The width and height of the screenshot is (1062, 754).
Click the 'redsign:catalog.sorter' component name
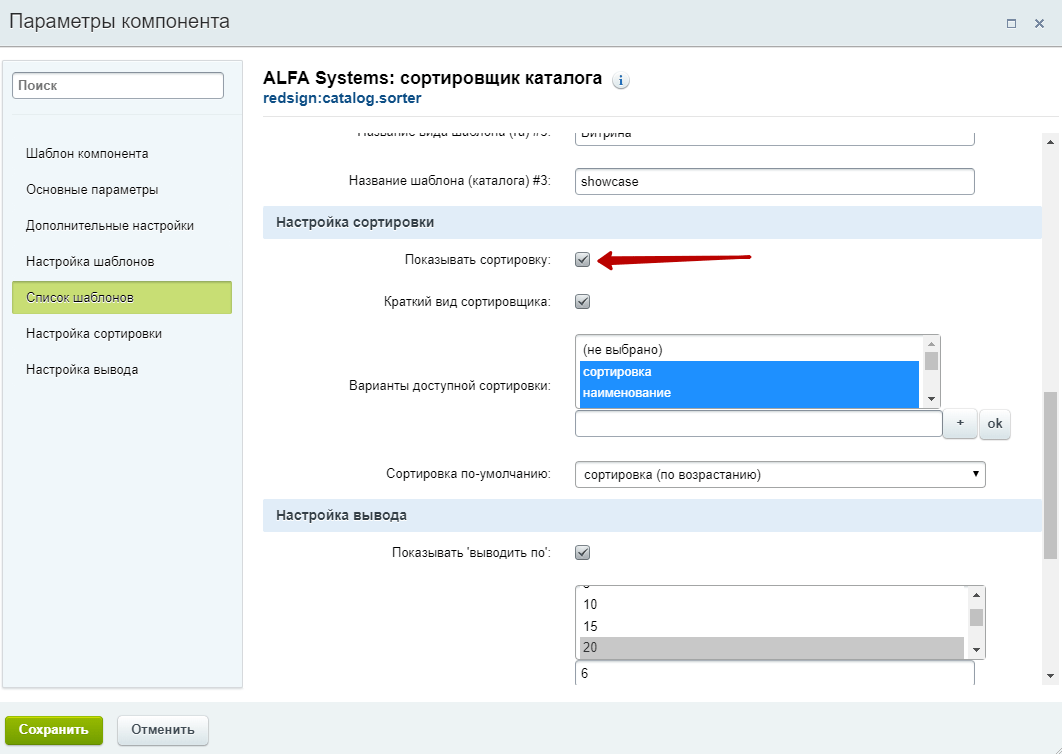pyautogui.click(x=342, y=98)
